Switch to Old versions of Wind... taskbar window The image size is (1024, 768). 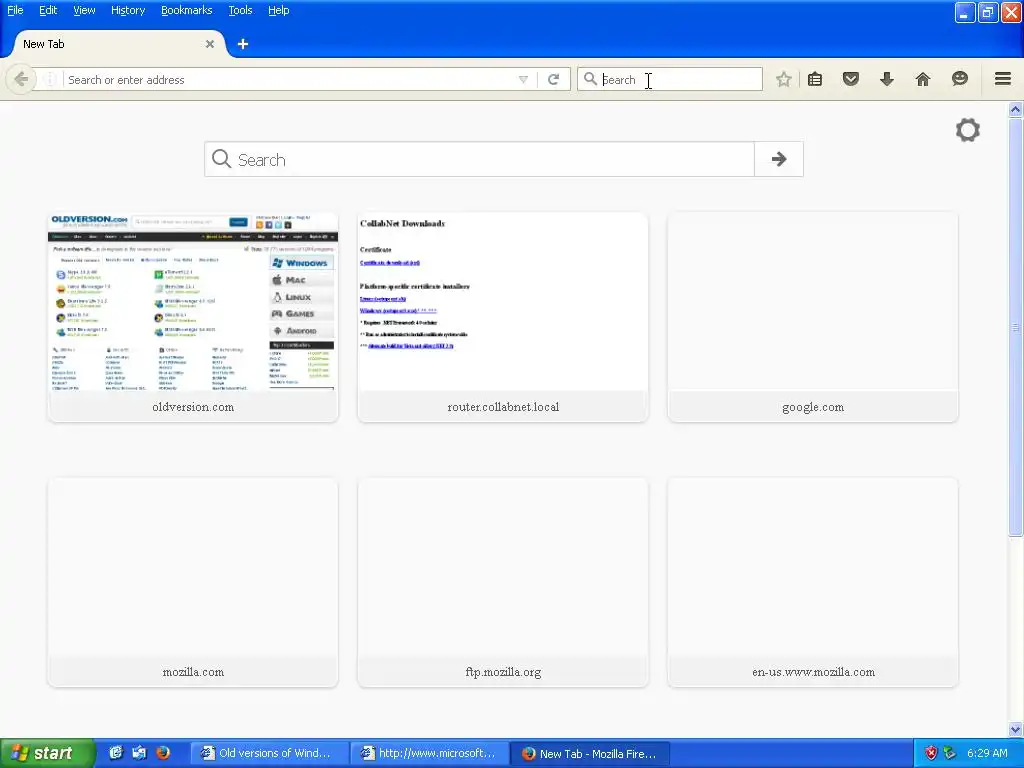[x=269, y=754]
